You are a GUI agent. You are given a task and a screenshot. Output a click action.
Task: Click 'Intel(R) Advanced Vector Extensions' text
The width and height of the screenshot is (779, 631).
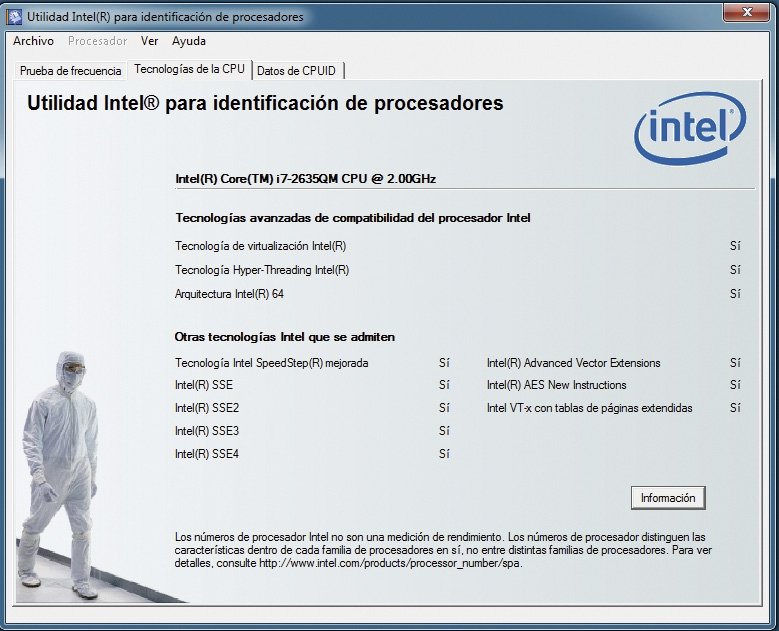[x=573, y=363]
